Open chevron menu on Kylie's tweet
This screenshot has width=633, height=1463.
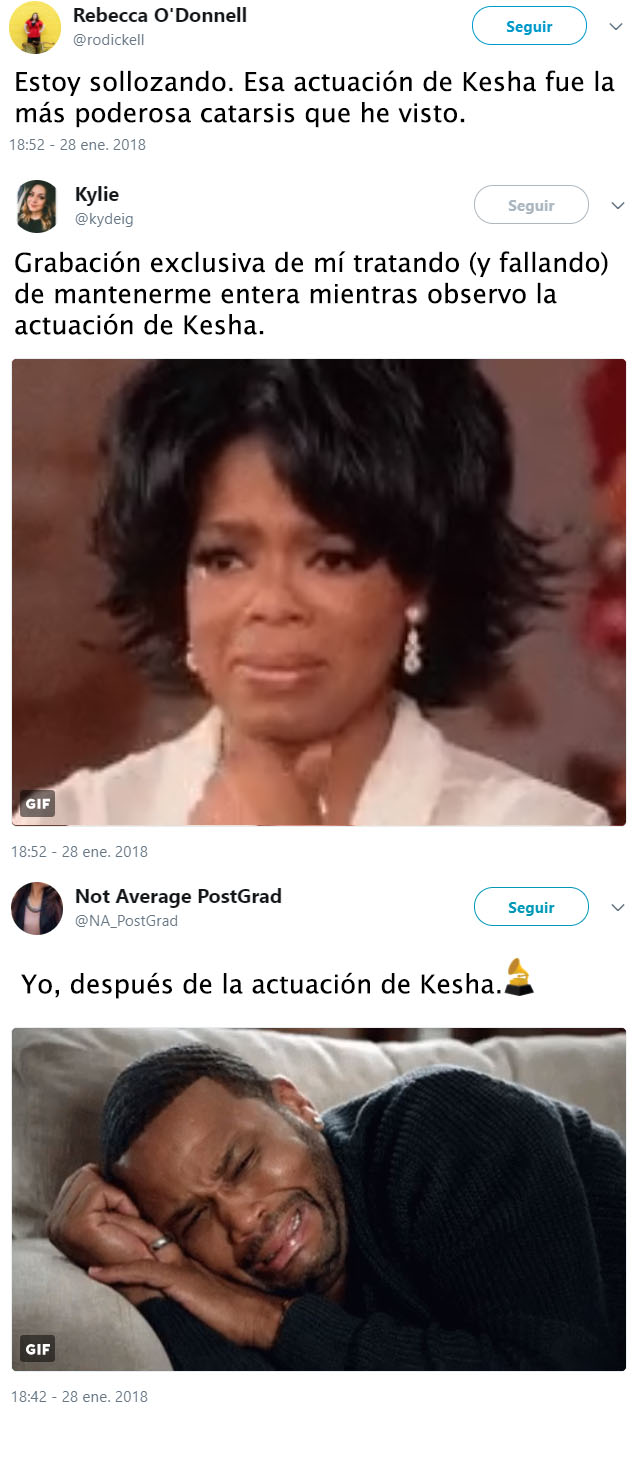617,206
